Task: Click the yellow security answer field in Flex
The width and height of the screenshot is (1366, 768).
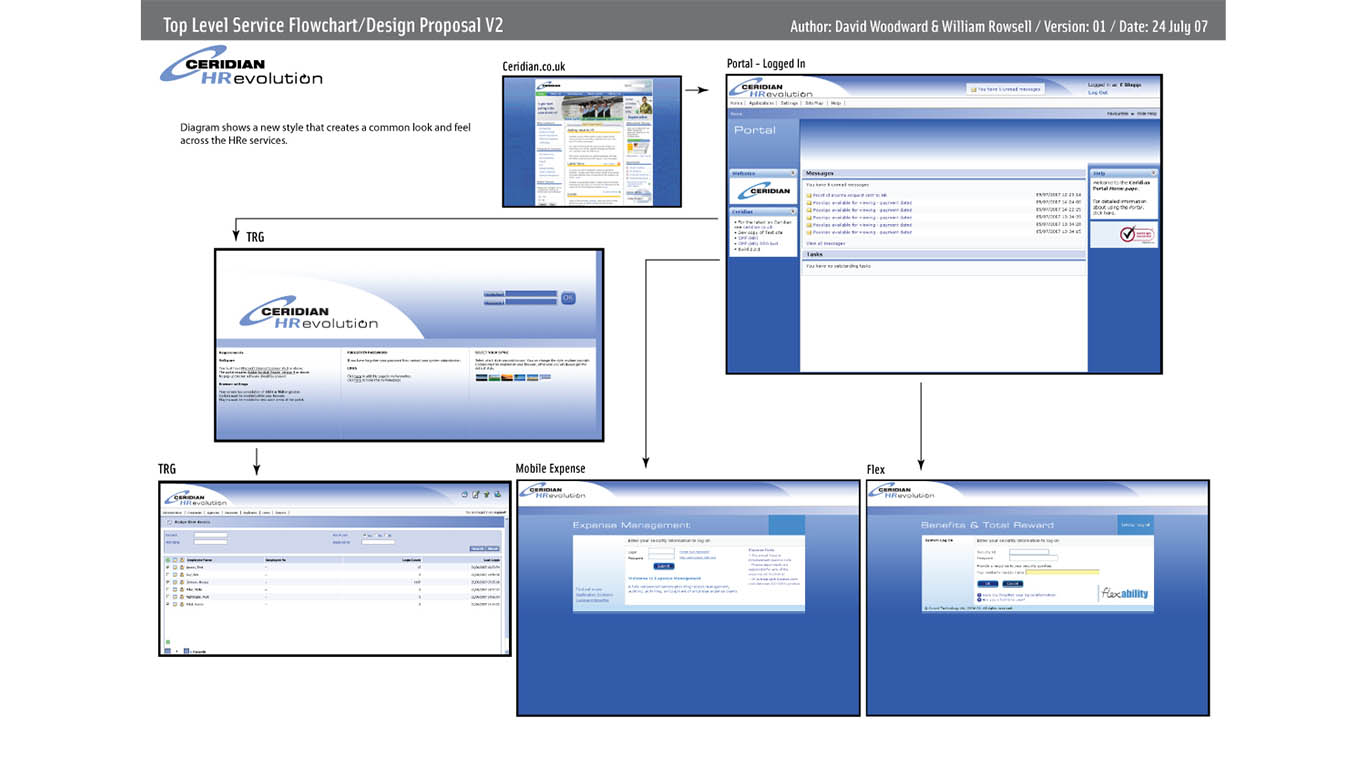Action: (1062, 572)
